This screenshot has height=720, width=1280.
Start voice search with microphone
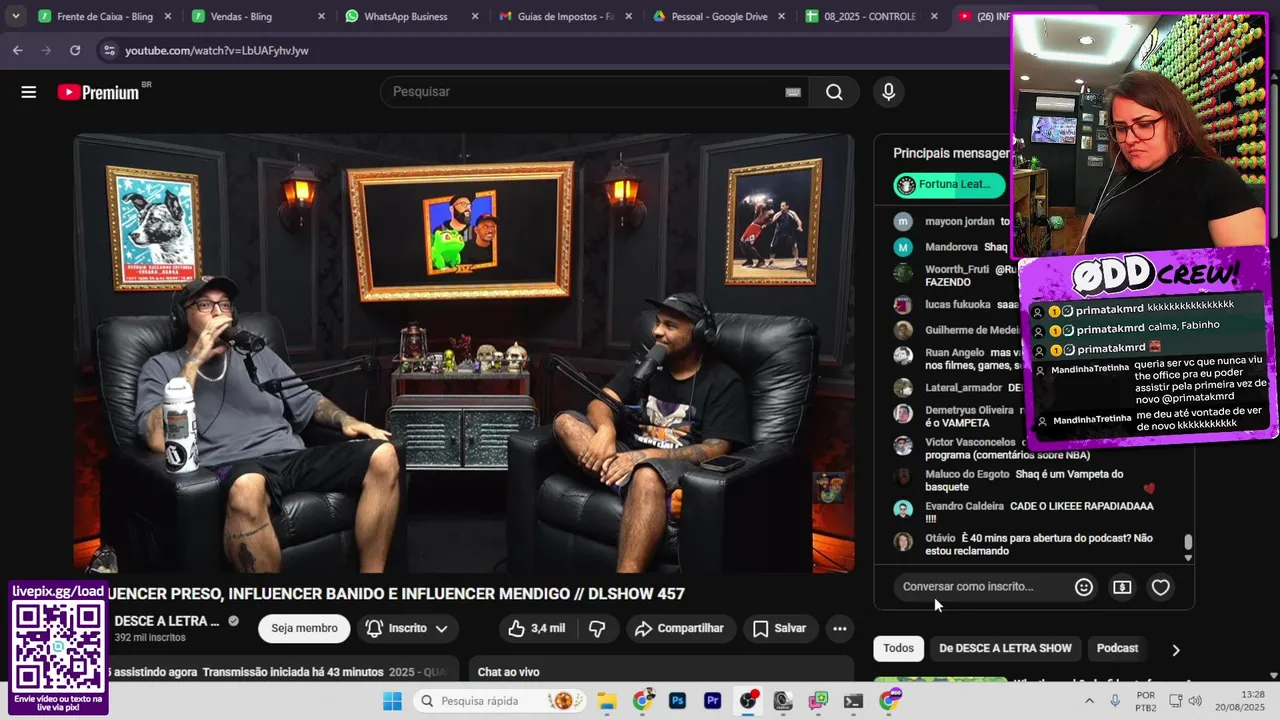pos(888,92)
